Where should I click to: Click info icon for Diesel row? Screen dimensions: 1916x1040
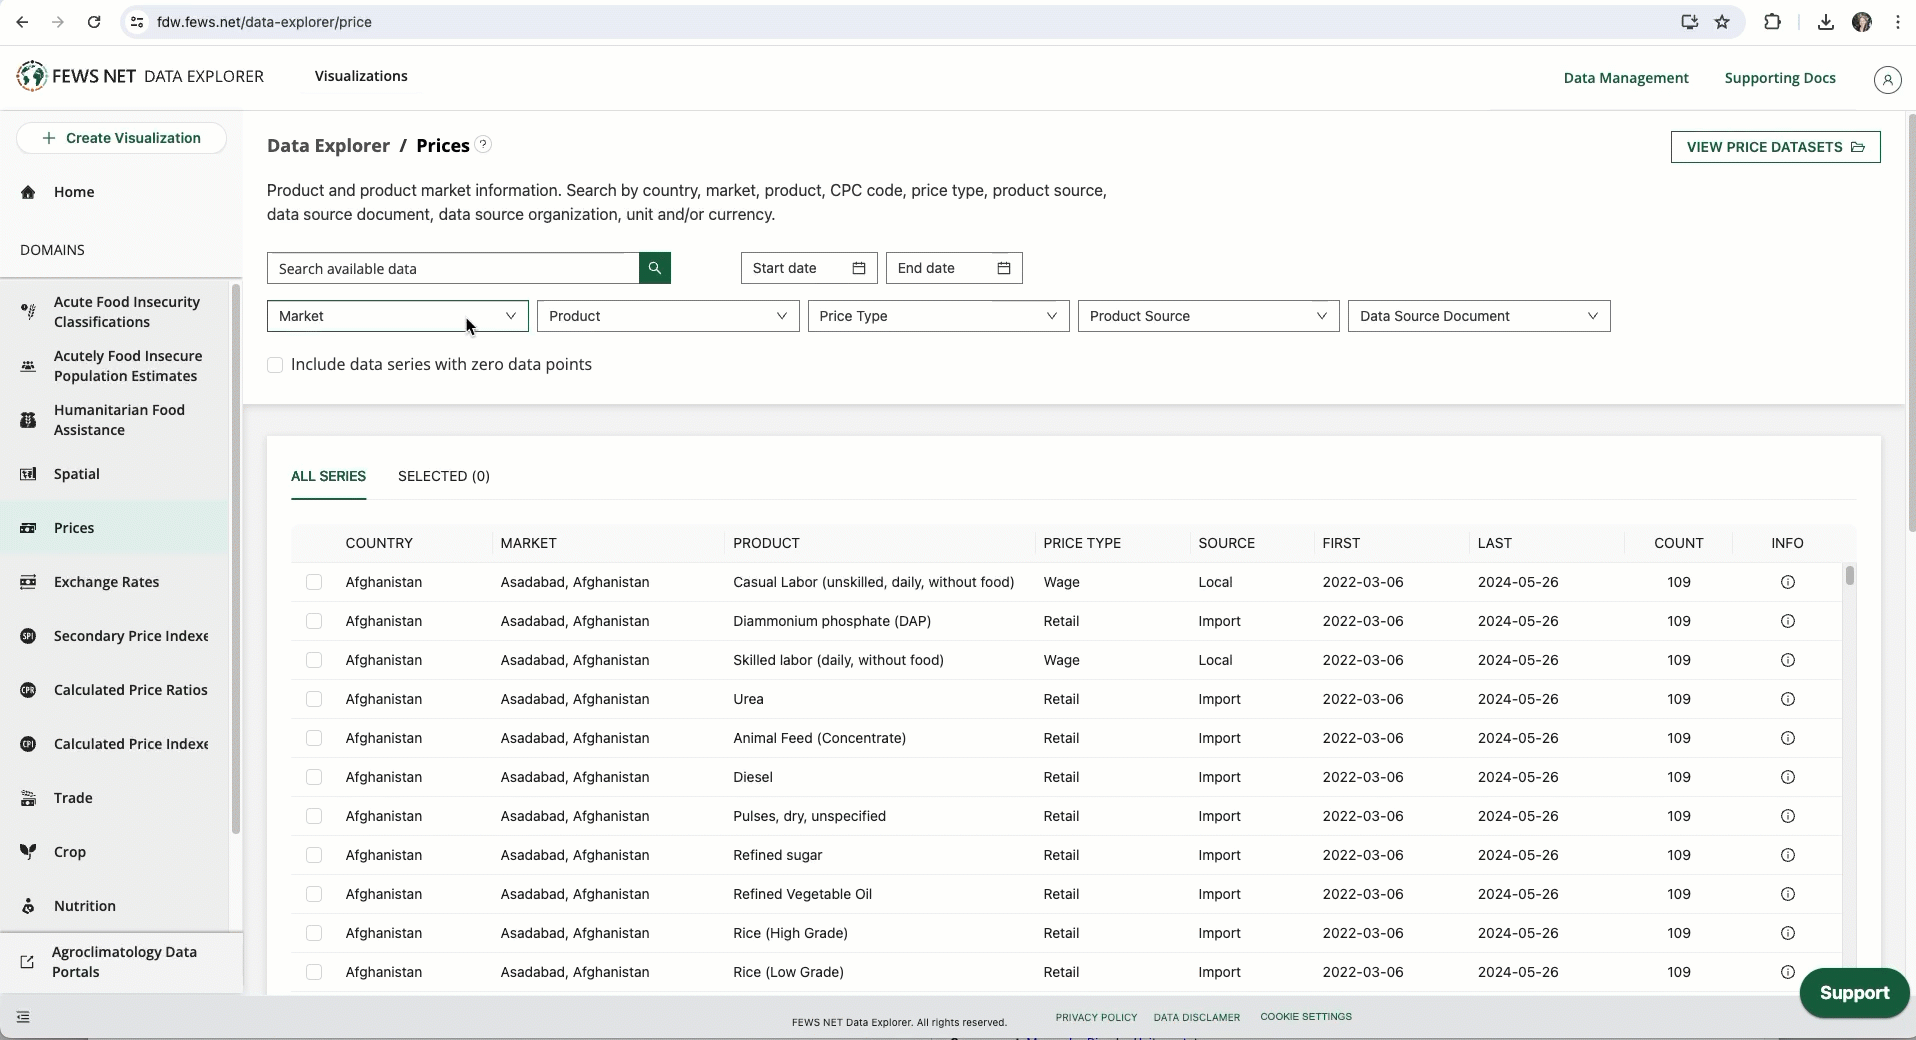pos(1787,777)
